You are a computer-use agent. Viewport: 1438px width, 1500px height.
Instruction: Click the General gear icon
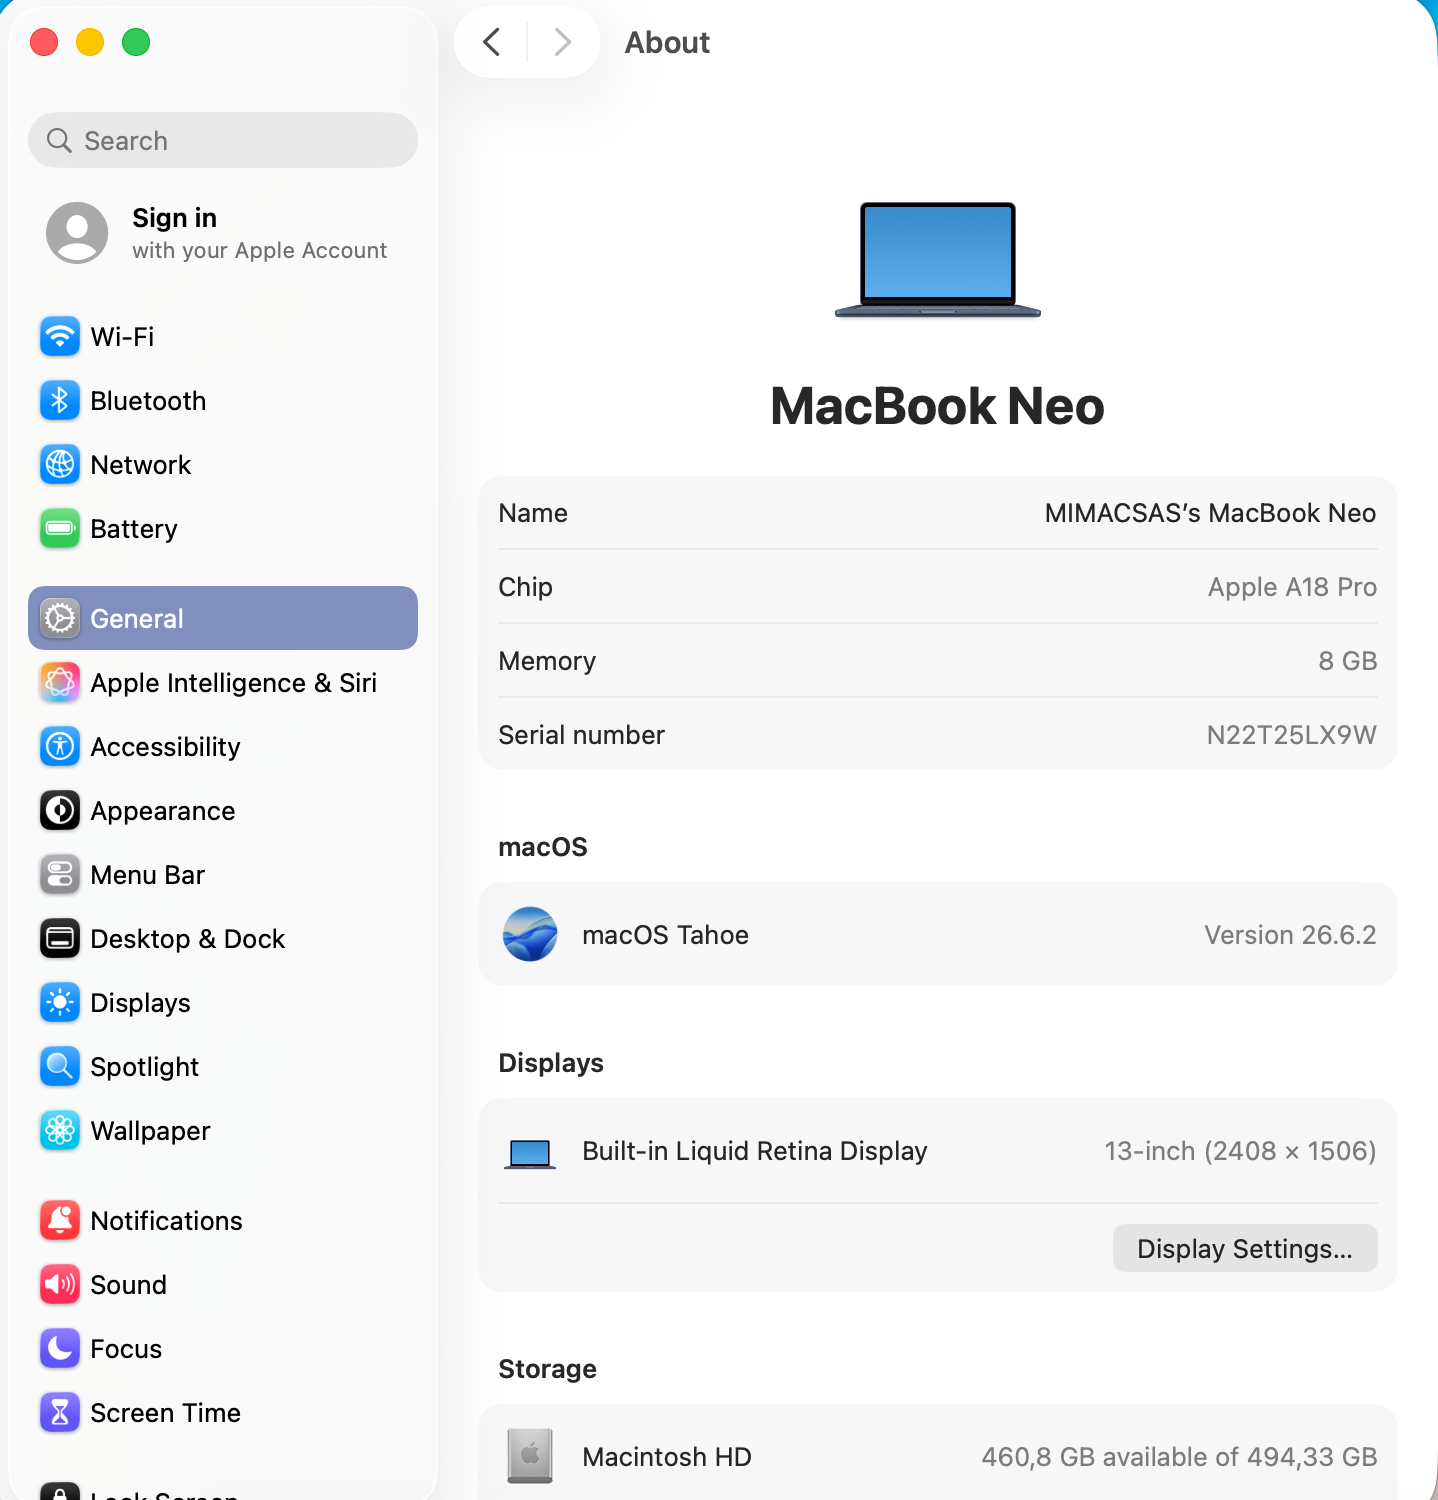(60, 619)
